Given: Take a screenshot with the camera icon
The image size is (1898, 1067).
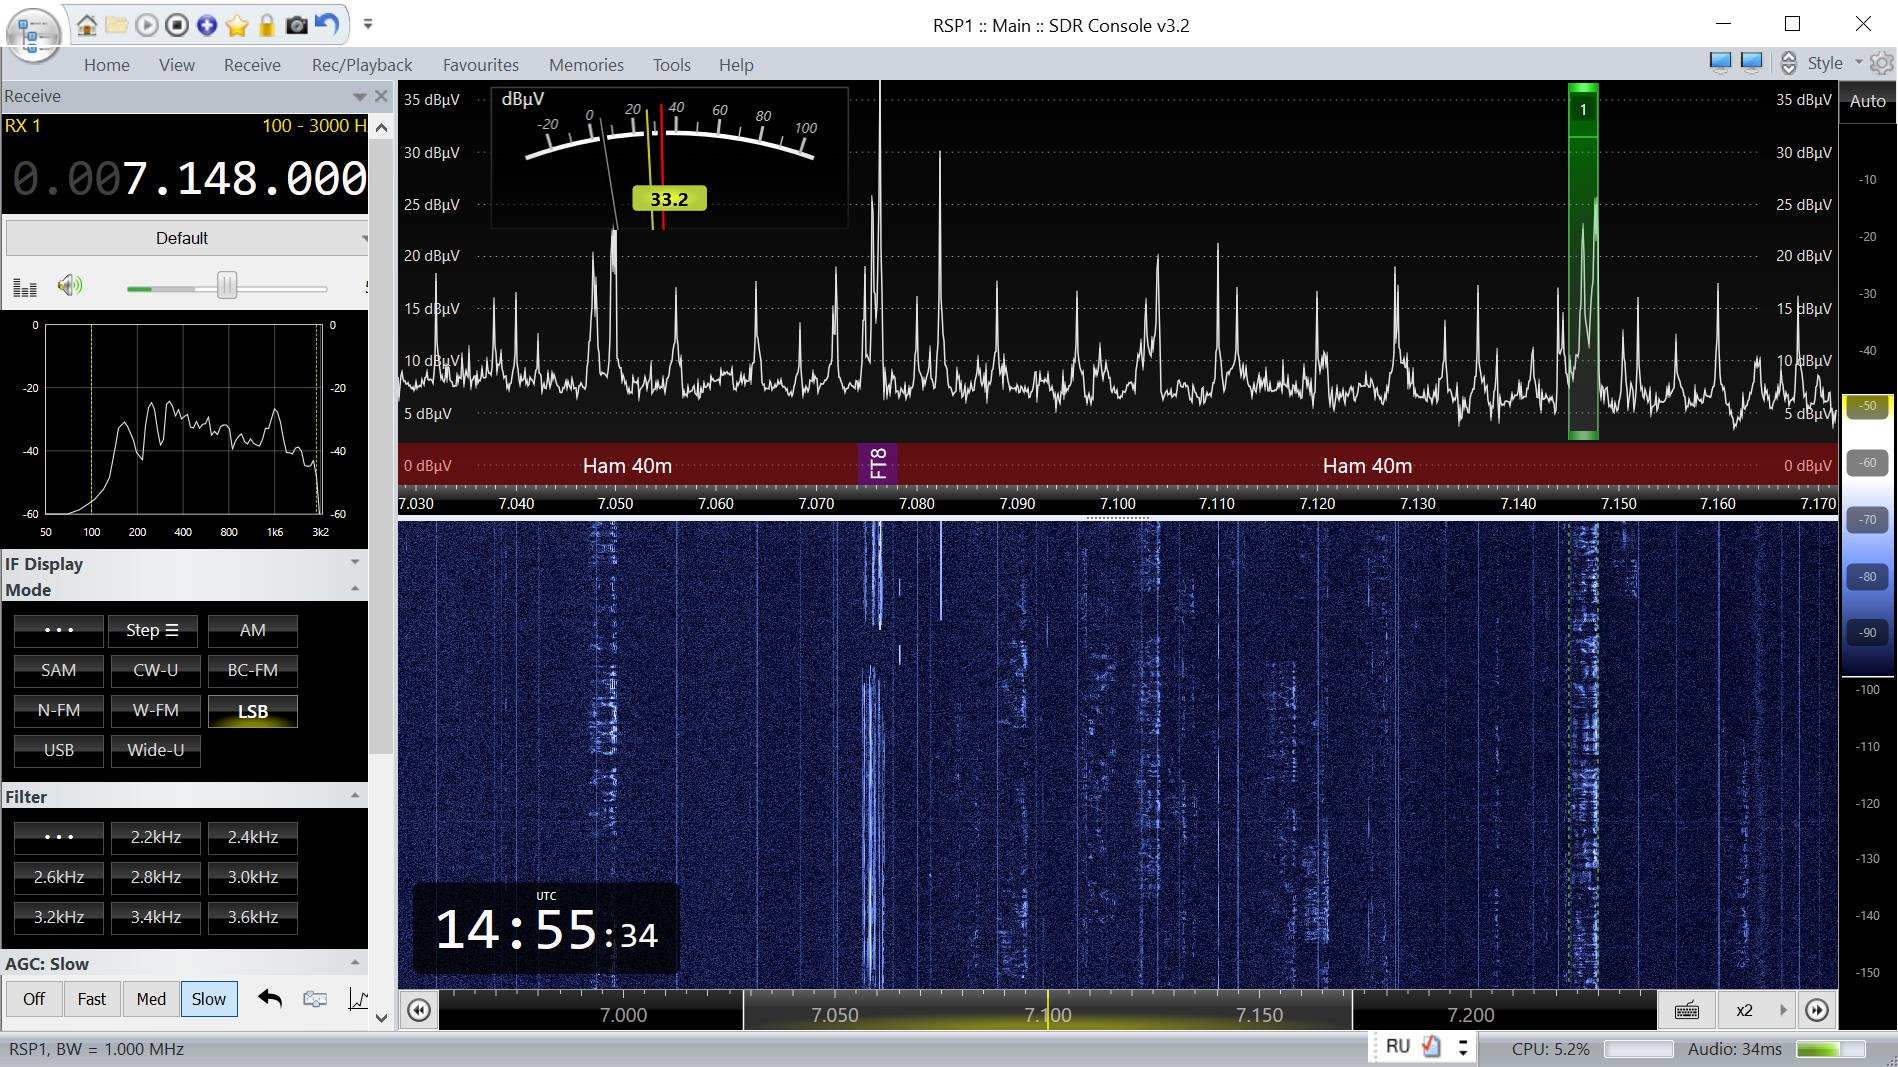Looking at the screenshot, I should click(x=297, y=25).
